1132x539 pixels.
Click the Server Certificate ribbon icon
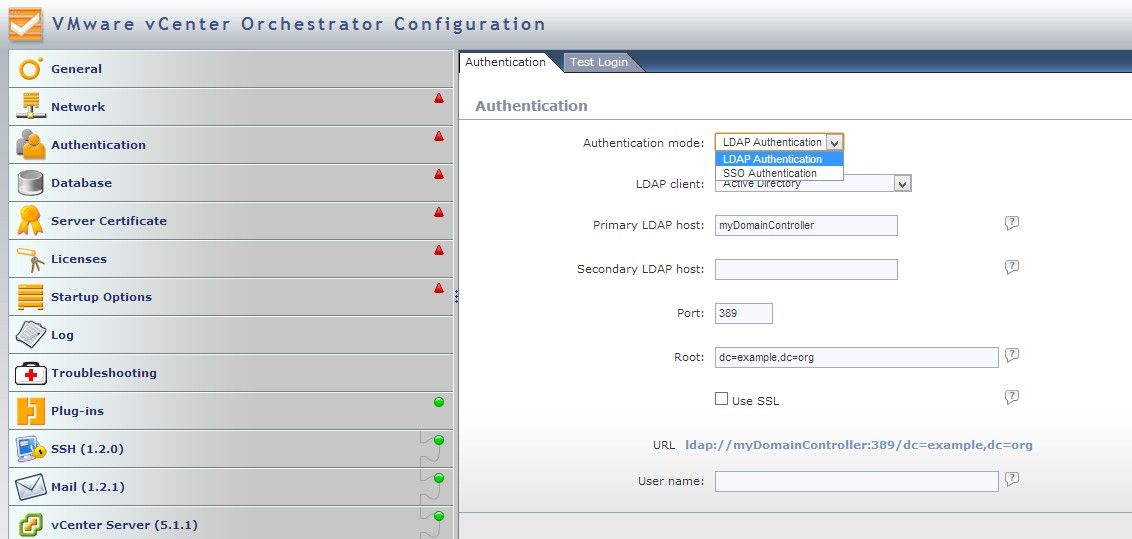point(31,221)
